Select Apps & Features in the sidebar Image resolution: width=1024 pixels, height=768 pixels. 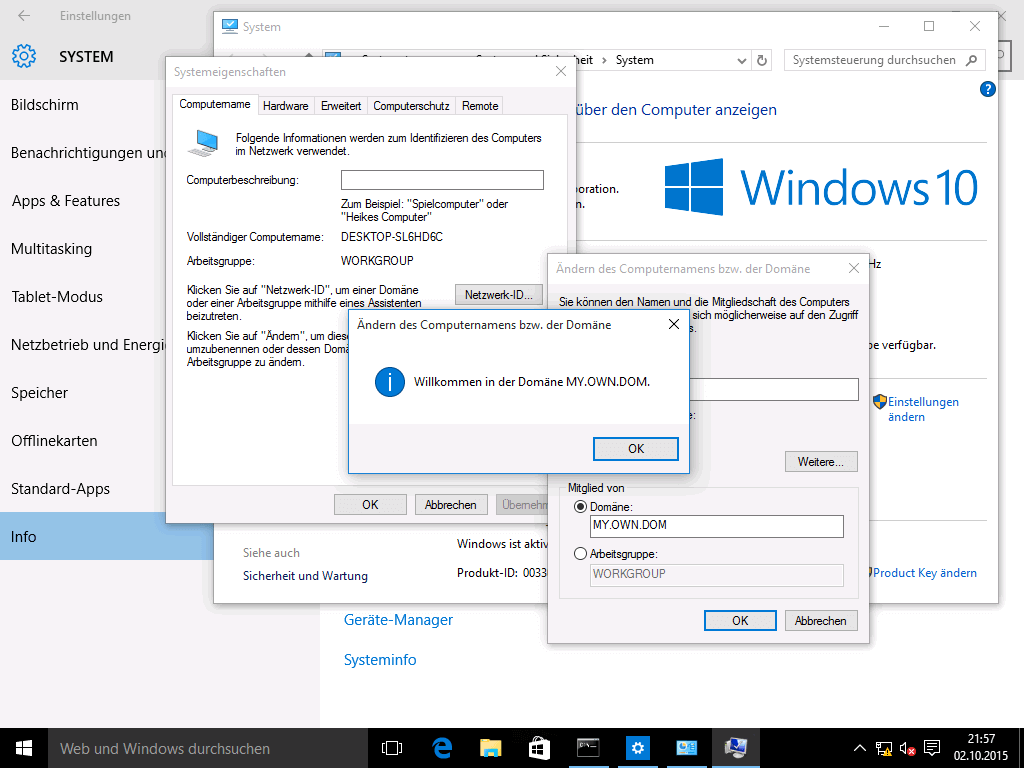click(65, 200)
